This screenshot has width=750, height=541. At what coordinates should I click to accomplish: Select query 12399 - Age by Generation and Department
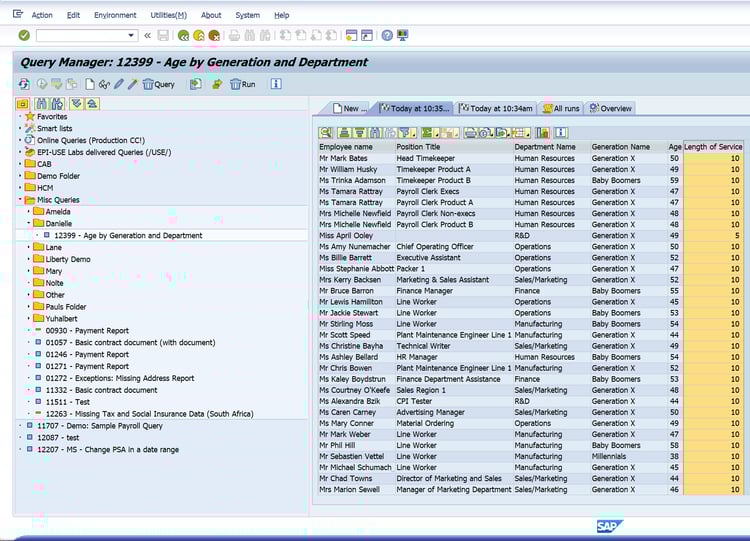tap(128, 235)
